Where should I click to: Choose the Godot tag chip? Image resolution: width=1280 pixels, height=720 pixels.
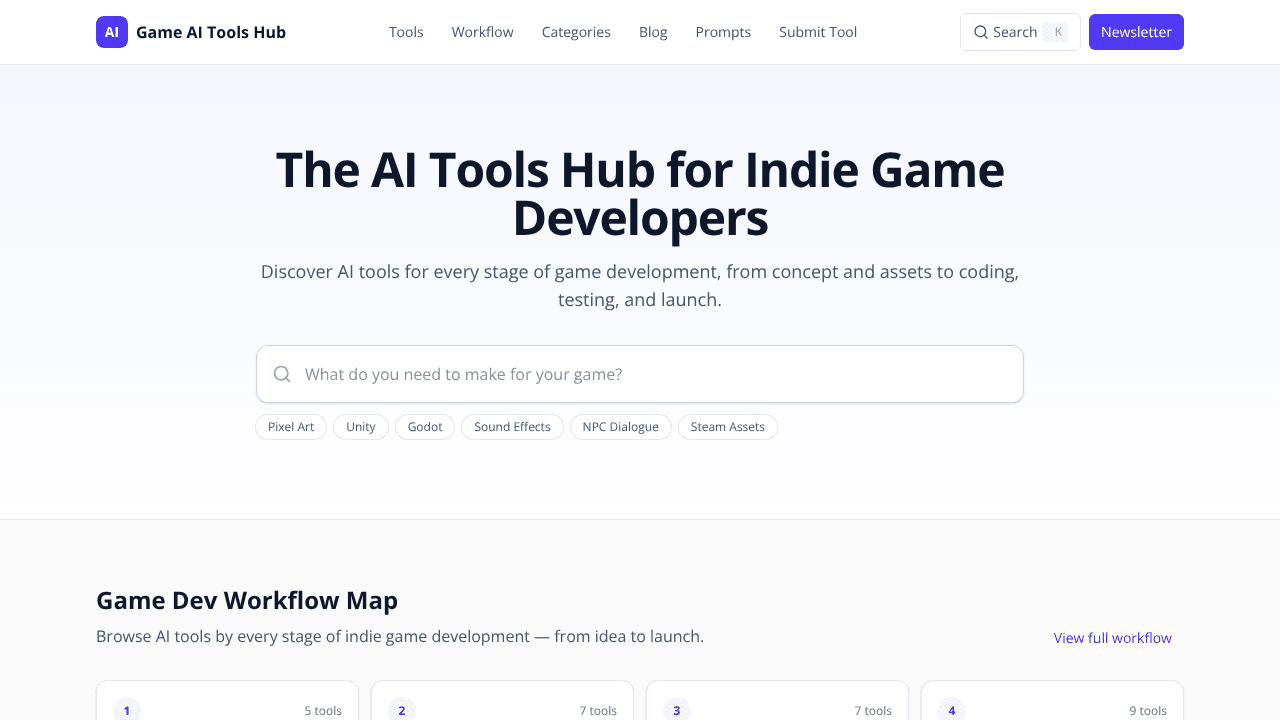coord(425,427)
